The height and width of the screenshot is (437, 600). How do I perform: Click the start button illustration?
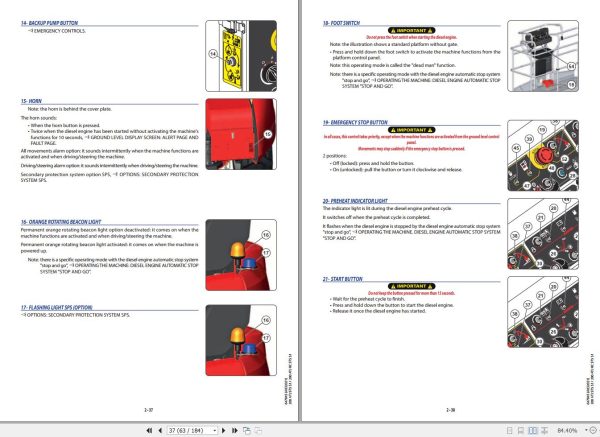[543, 312]
